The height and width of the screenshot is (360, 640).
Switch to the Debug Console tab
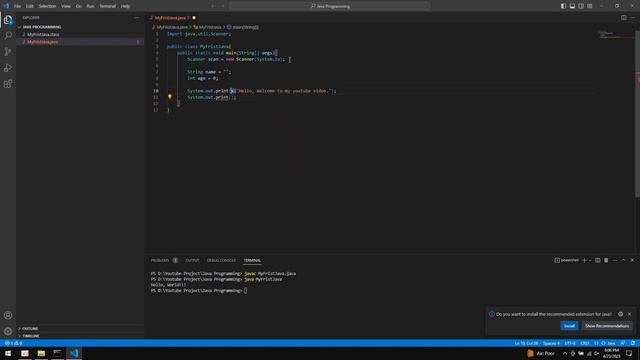[x=221, y=260]
